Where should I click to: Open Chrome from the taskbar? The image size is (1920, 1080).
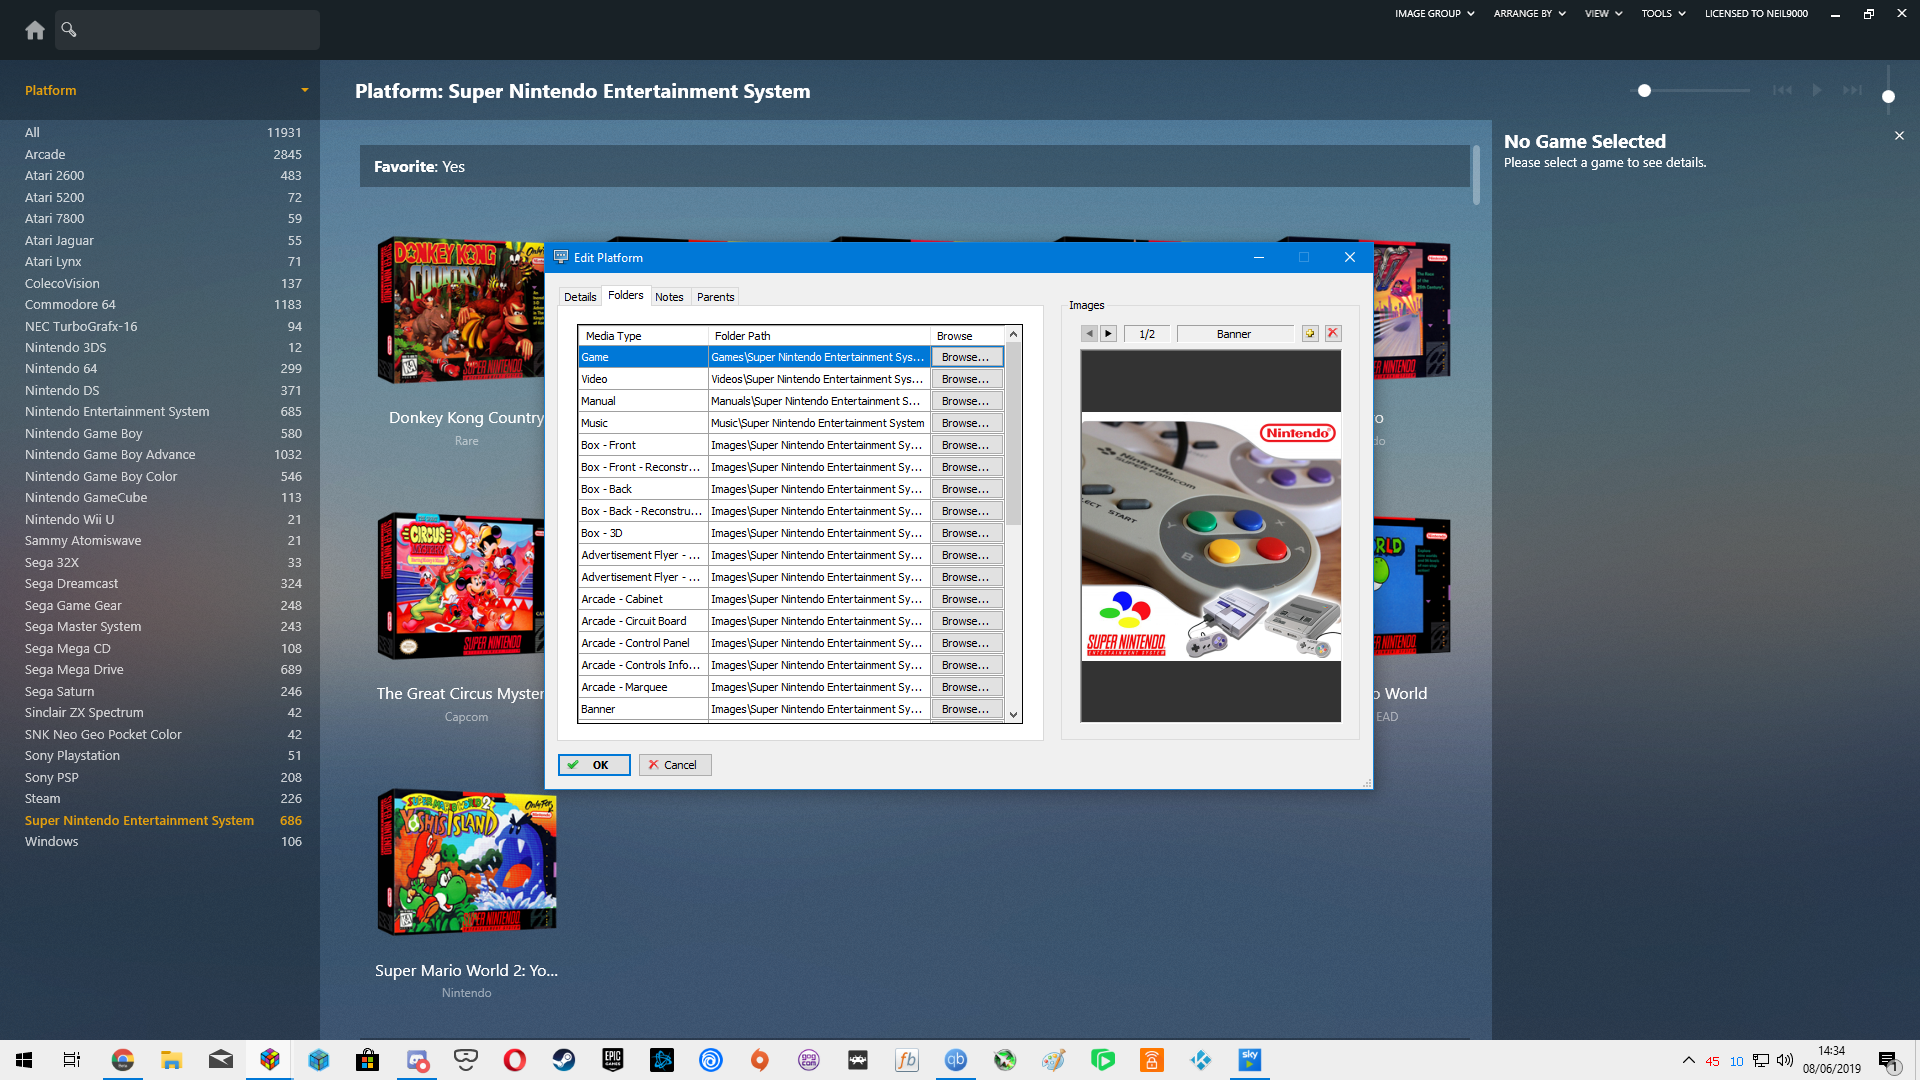coord(123,1060)
